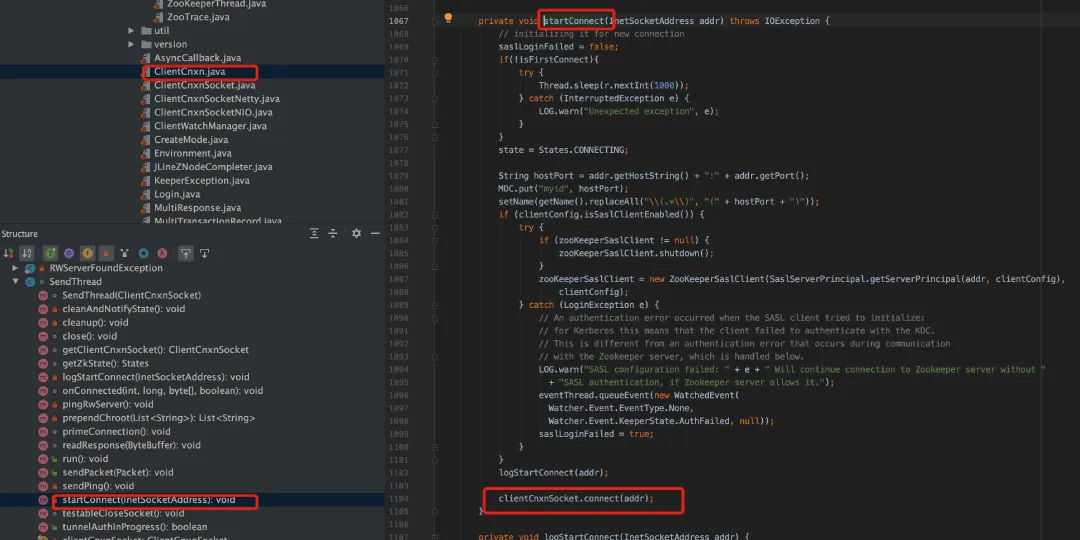Image resolution: width=1080 pixels, height=540 pixels.
Task: Click Collapse All in Structure panel header
Action: pyautogui.click(x=333, y=233)
